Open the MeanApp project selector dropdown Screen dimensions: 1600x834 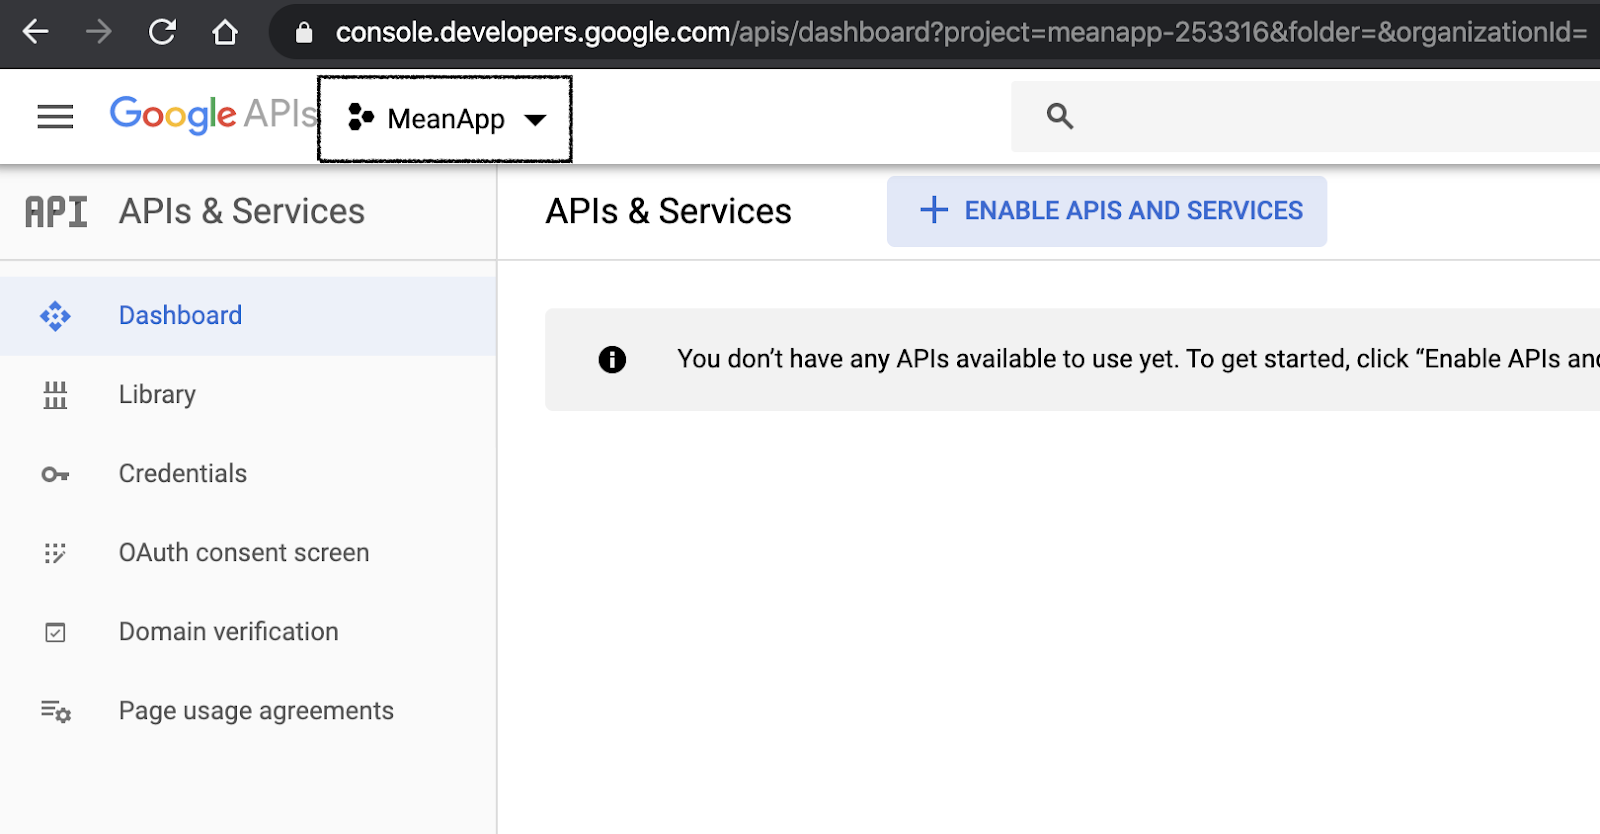(446, 119)
